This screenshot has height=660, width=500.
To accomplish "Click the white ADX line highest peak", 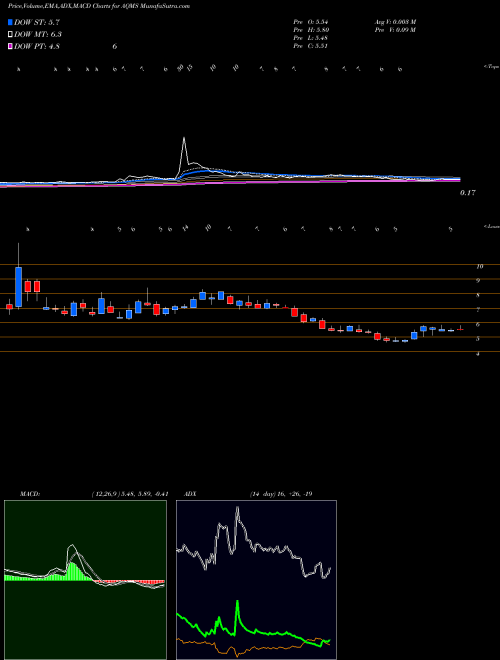I will (x=238, y=510).
